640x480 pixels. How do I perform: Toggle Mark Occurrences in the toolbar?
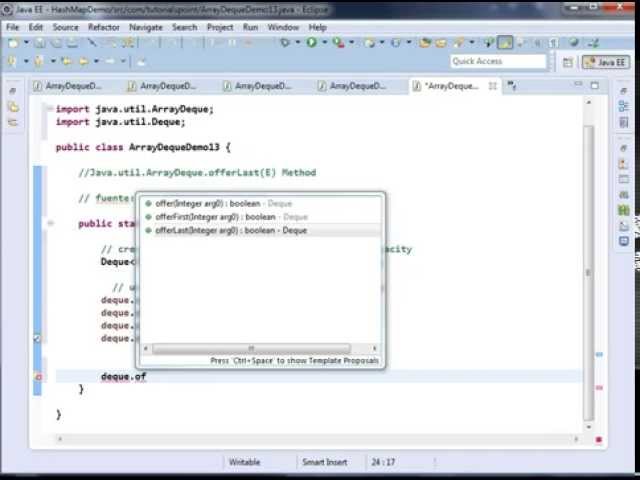(505, 42)
